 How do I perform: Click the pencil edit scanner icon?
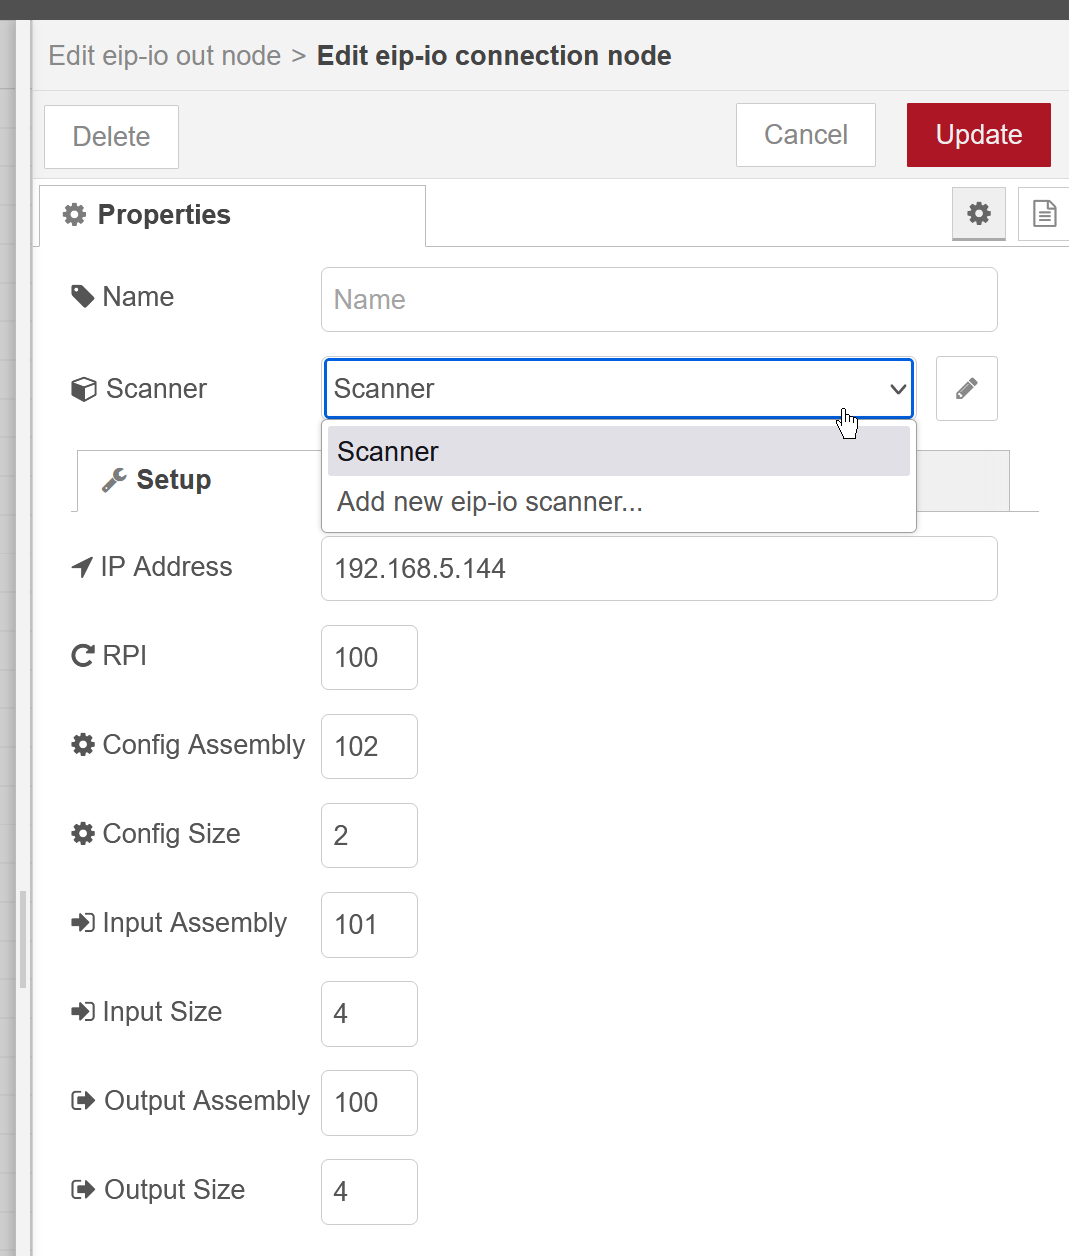coord(966,388)
